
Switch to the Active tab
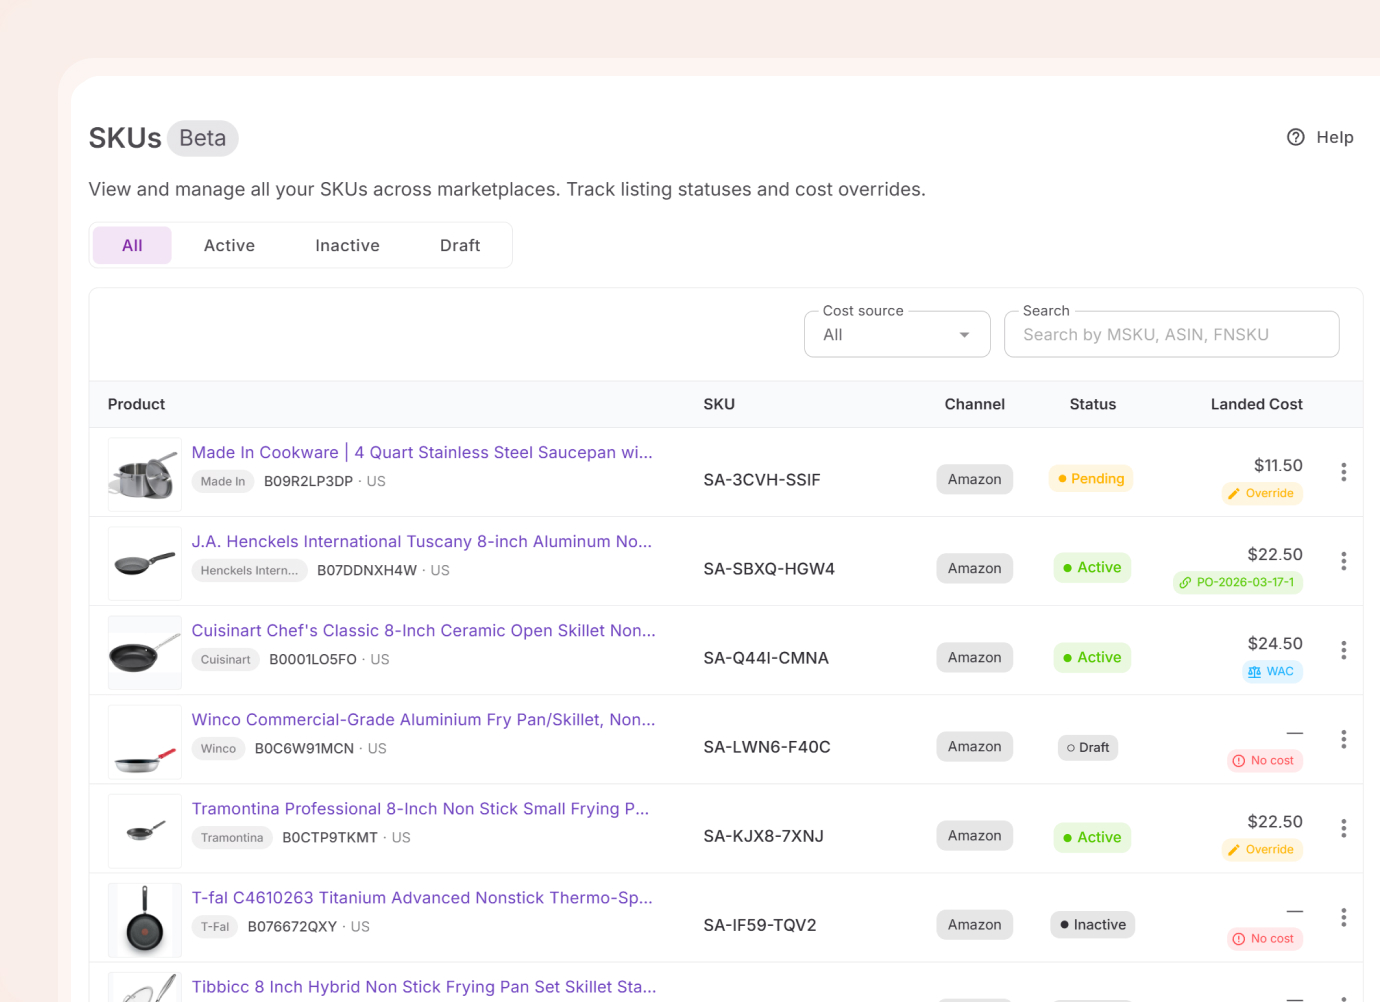[x=229, y=246]
